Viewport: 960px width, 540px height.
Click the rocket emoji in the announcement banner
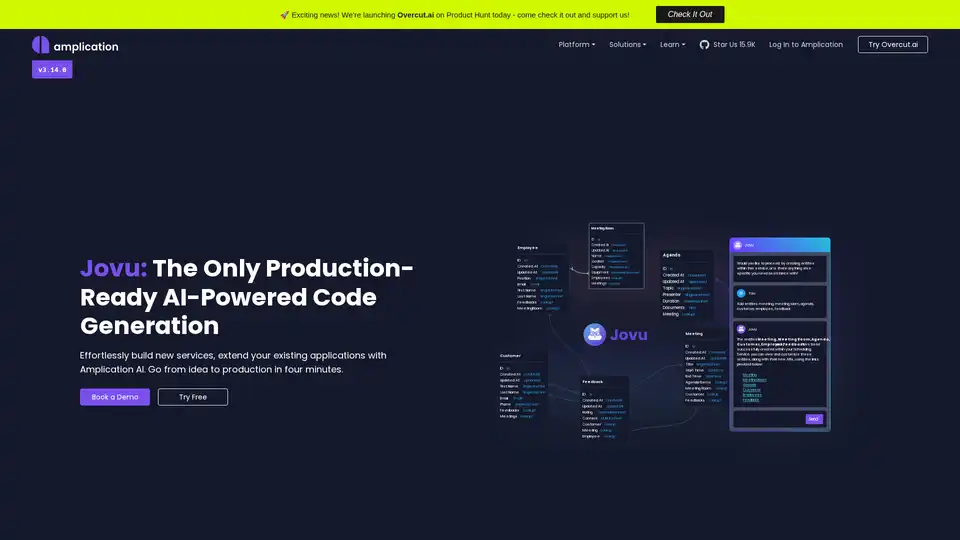point(285,15)
